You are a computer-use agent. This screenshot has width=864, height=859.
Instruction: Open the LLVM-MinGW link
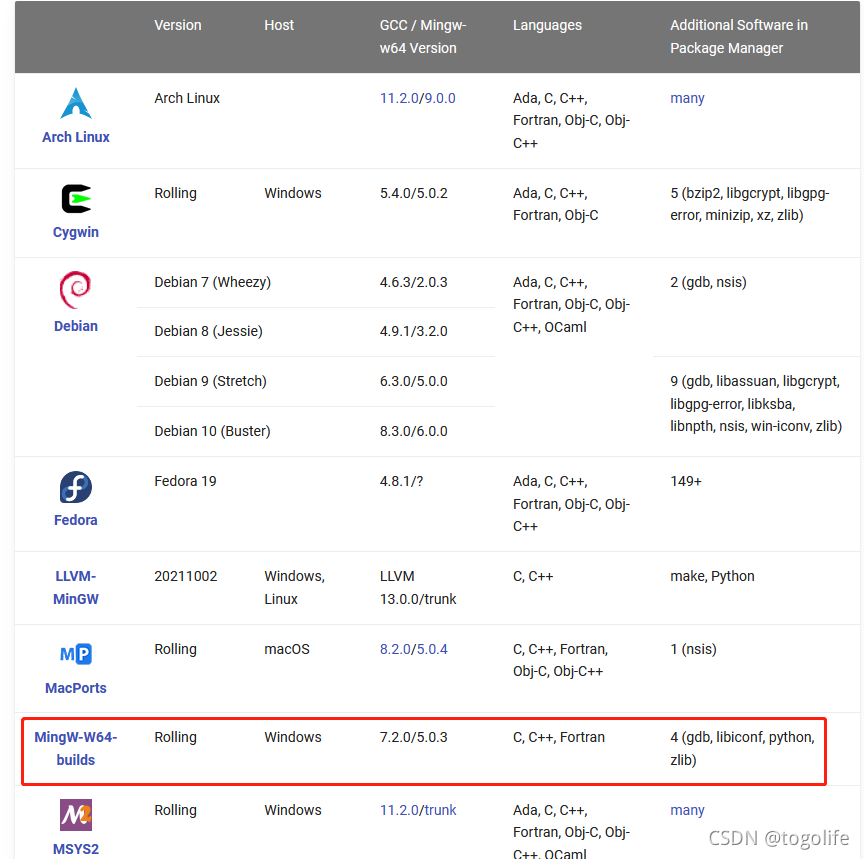(x=75, y=587)
